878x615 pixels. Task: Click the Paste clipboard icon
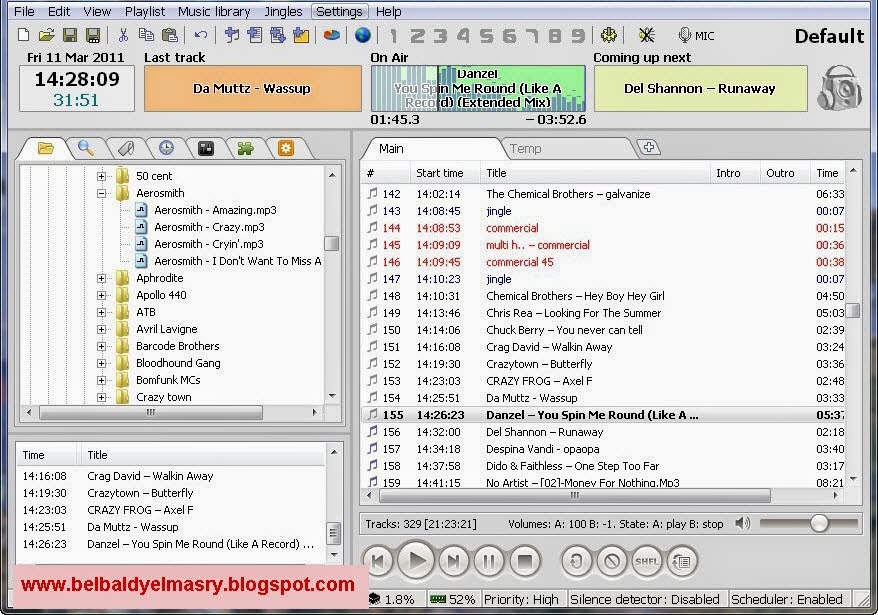point(170,35)
